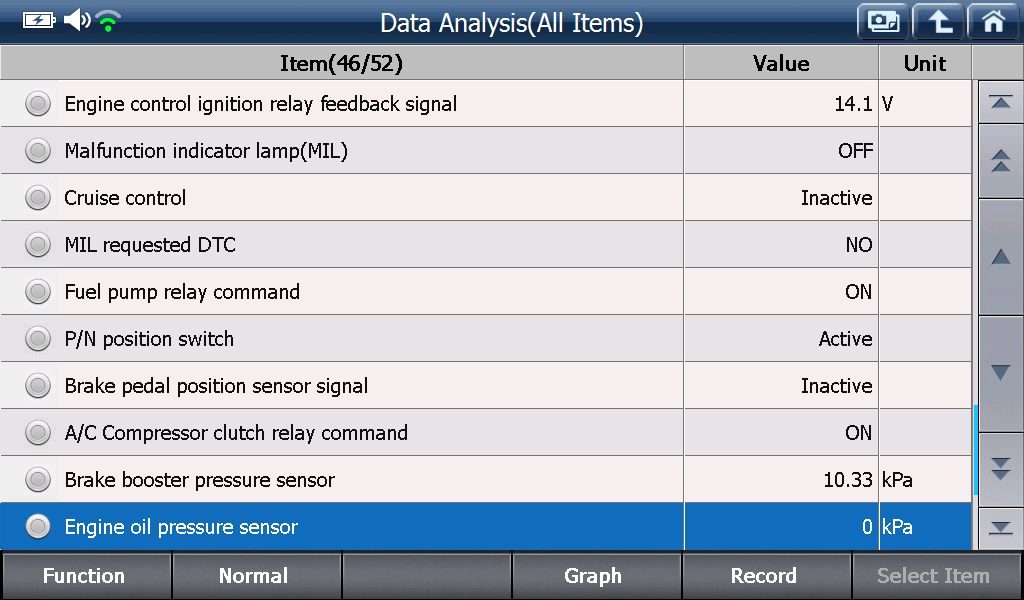Go back with the up-arrow return icon
1024x600 pixels.
pos(938,22)
